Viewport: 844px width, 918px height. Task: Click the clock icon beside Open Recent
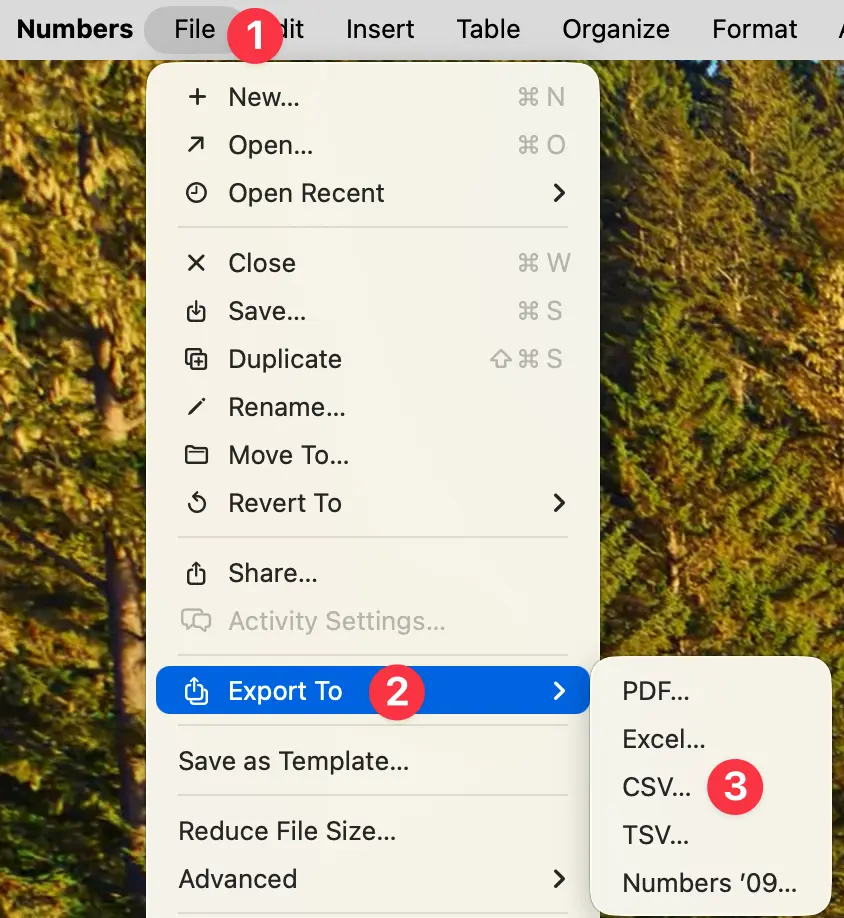196,193
